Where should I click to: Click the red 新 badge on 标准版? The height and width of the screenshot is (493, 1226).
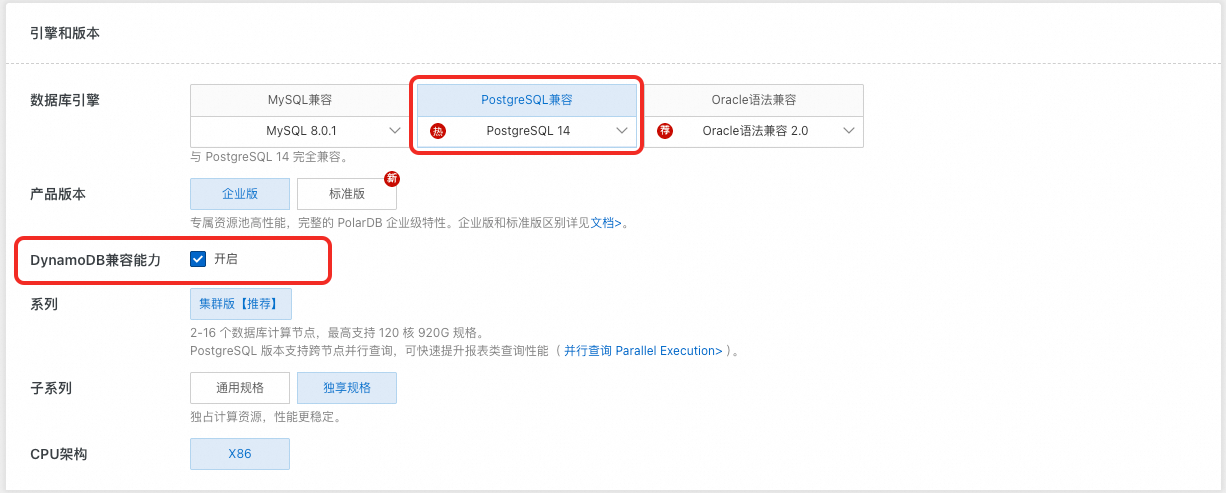[392, 179]
